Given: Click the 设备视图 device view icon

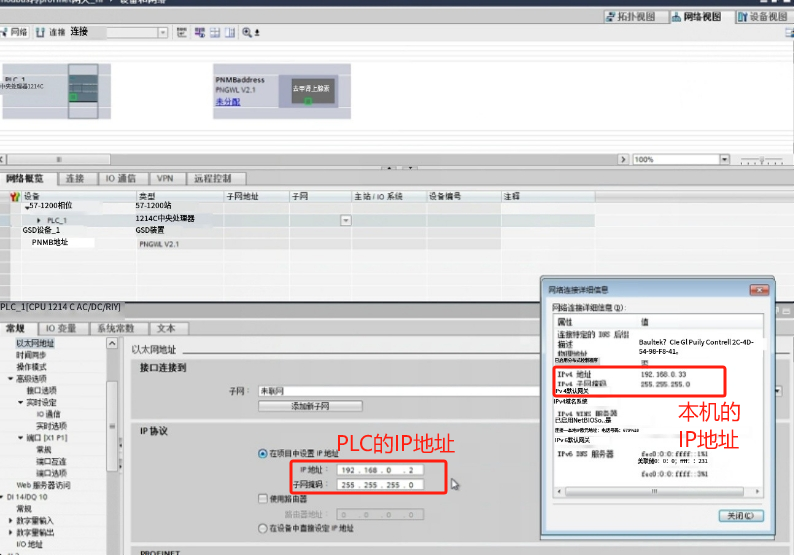Looking at the screenshot, I should [743, 17].
